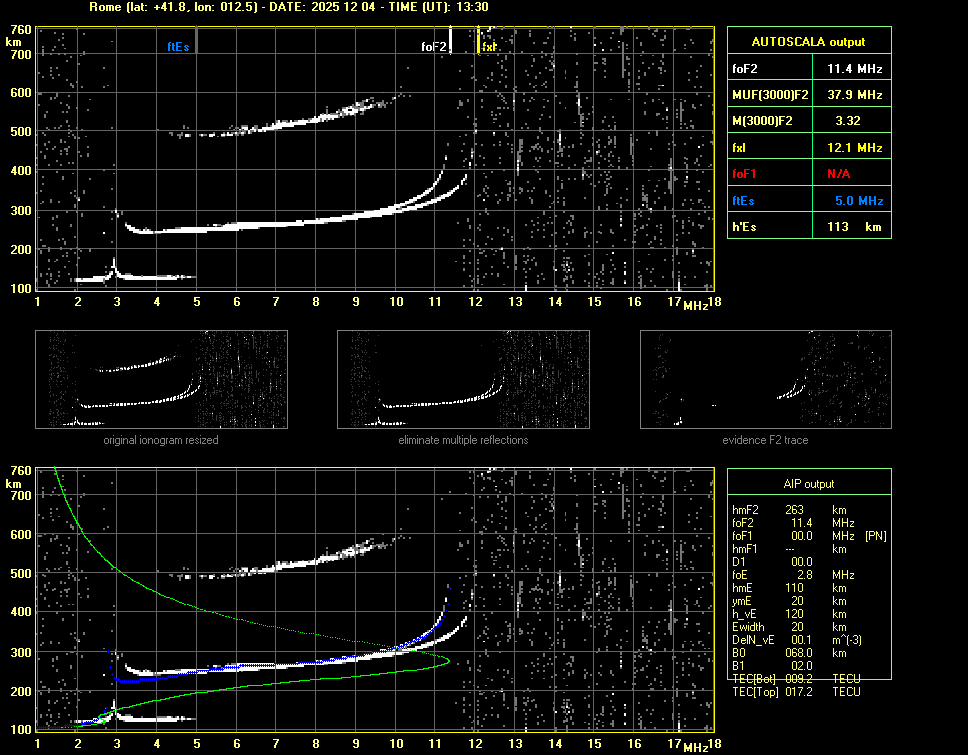Click the AIP output header
Viewport: 968px width, 755px height.
pos(808,483)
